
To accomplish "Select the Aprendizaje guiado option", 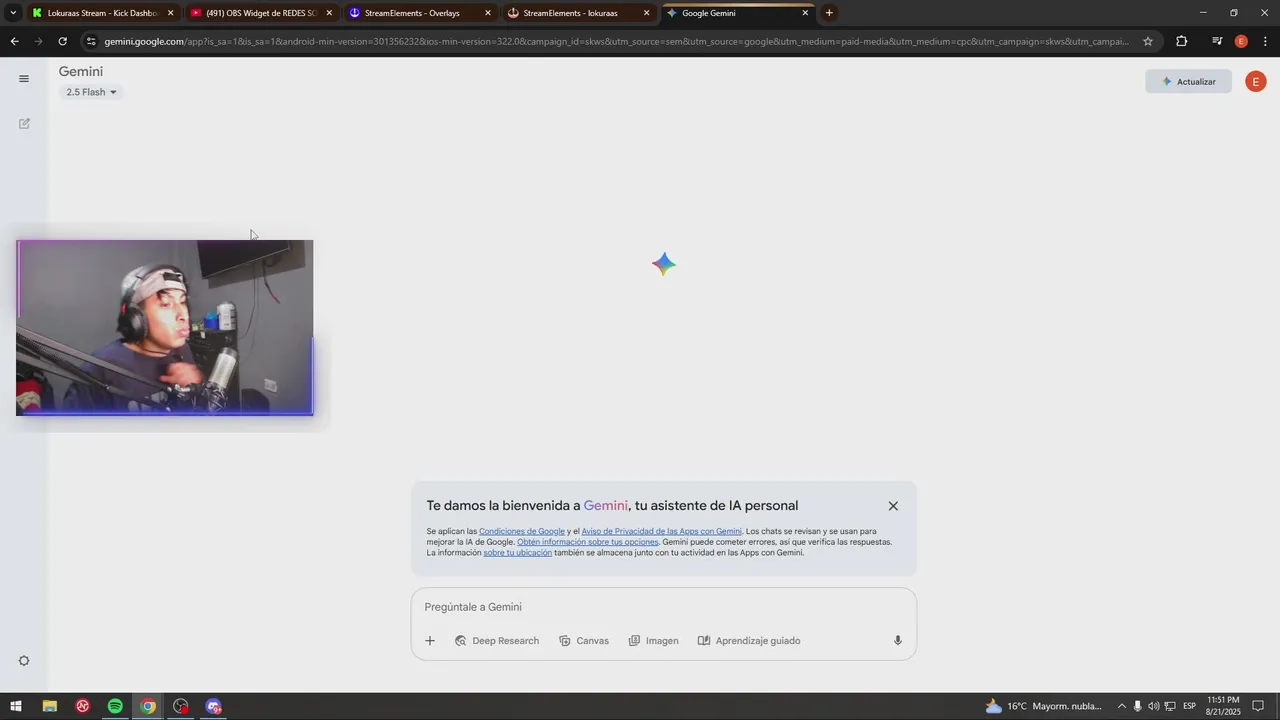I will point(749,641).
